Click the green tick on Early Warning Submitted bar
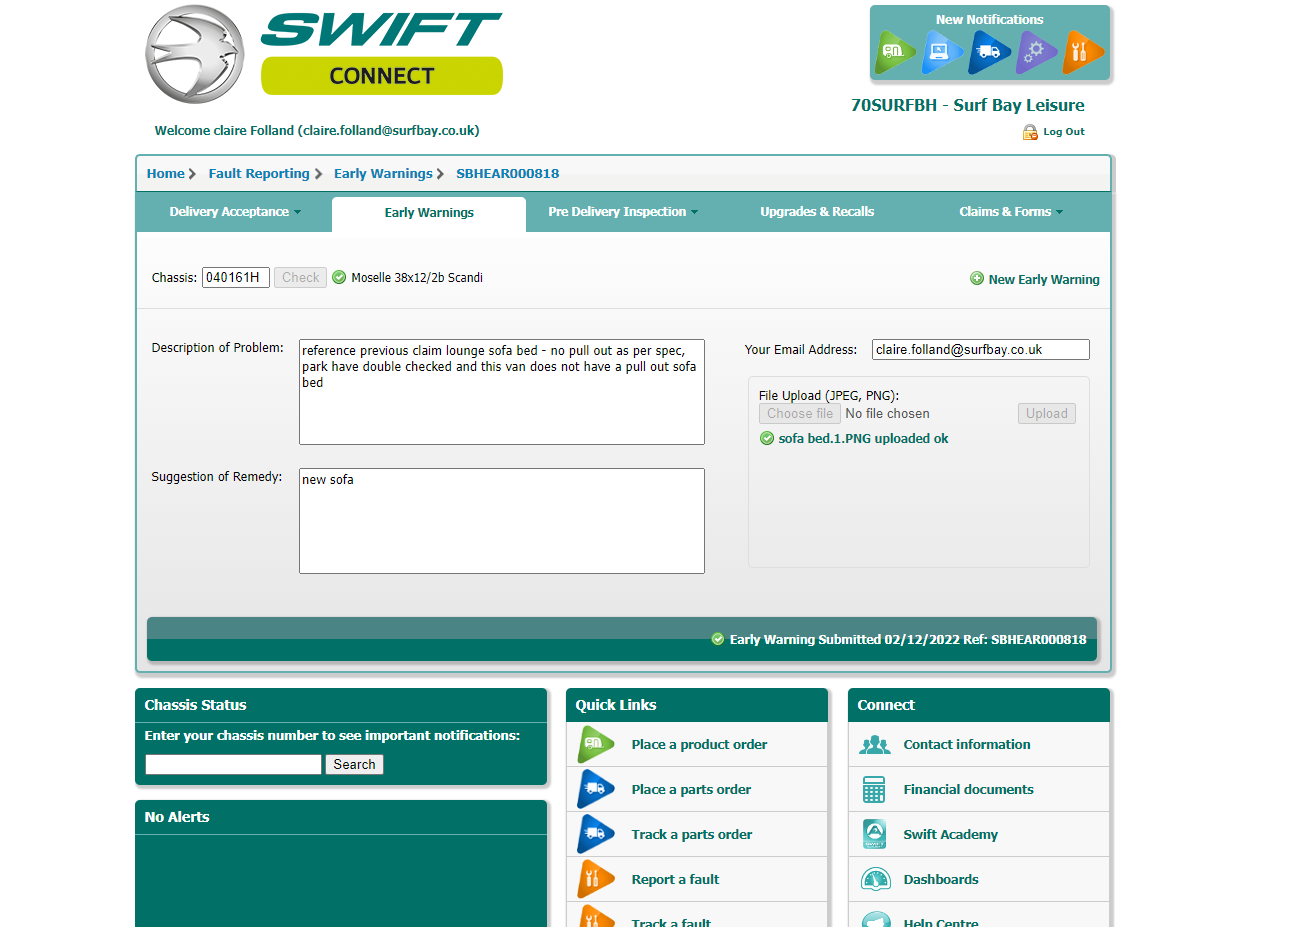This screenshot has width=1297, height=927. (717, 639)
